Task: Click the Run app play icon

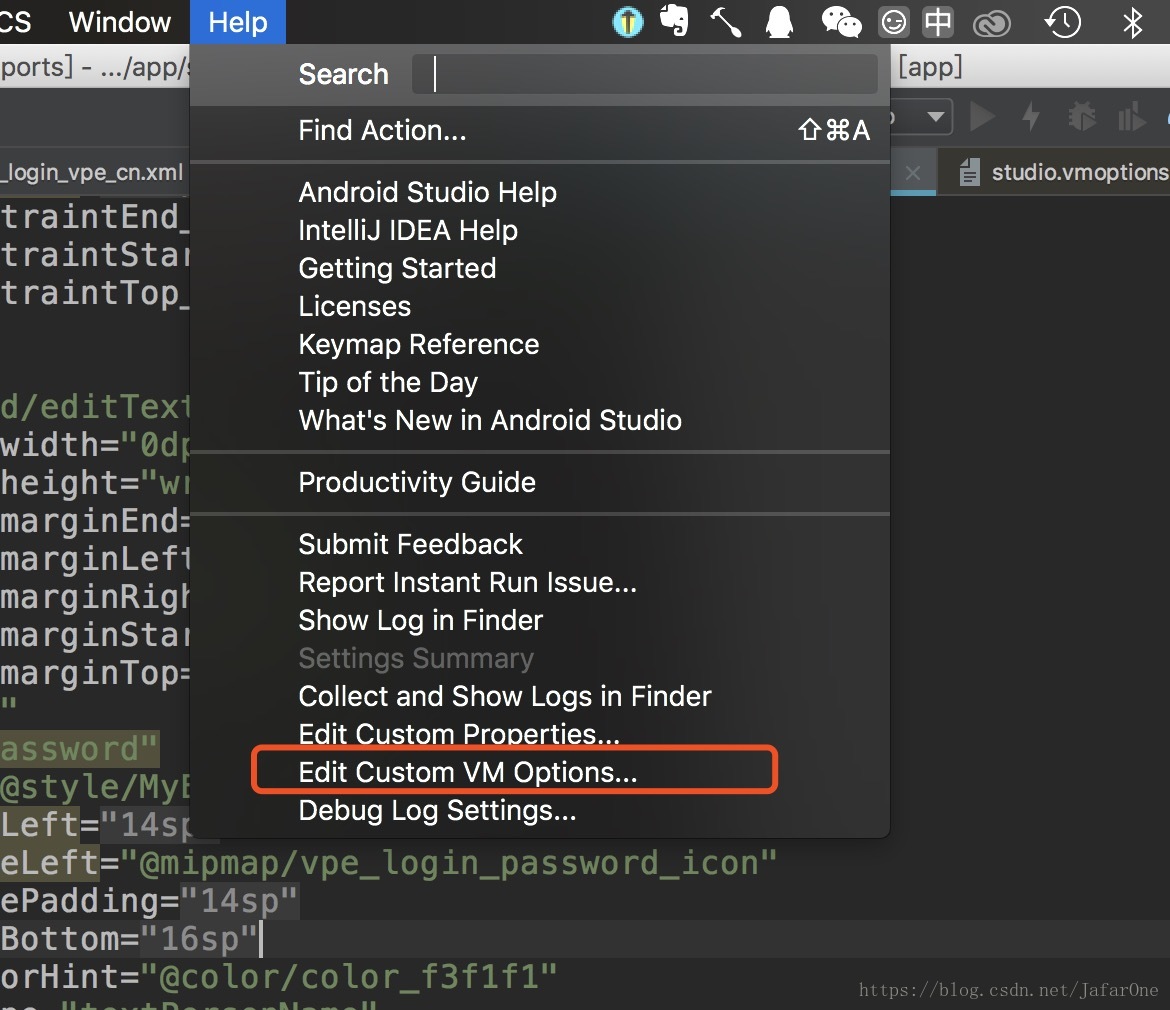Action: [x=983, y=117]
